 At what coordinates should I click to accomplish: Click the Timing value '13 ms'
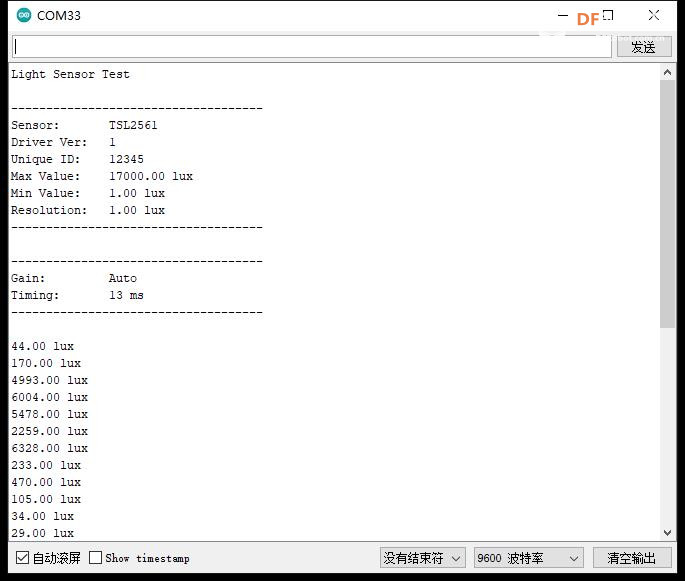click(x=126, y=295)
